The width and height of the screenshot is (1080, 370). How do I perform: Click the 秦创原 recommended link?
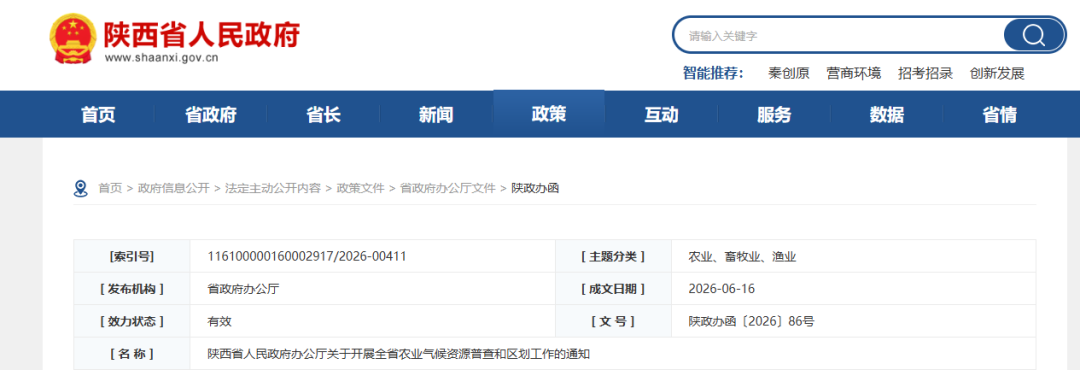[x=789, y=73]
